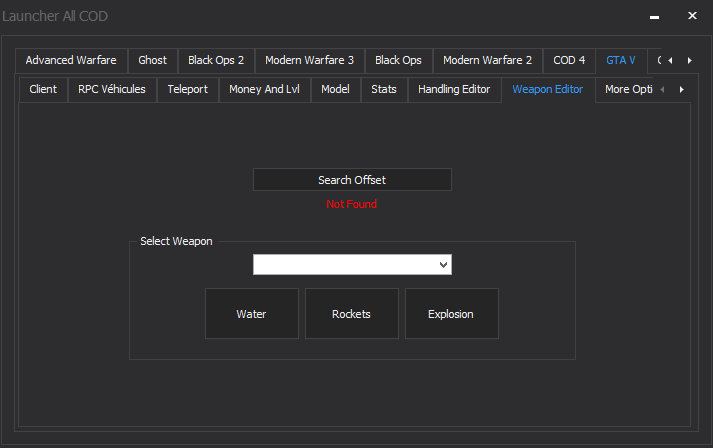
Task: Minimize the Launcher All COD window
Action: pyautogui.click(x=654, y=16)
